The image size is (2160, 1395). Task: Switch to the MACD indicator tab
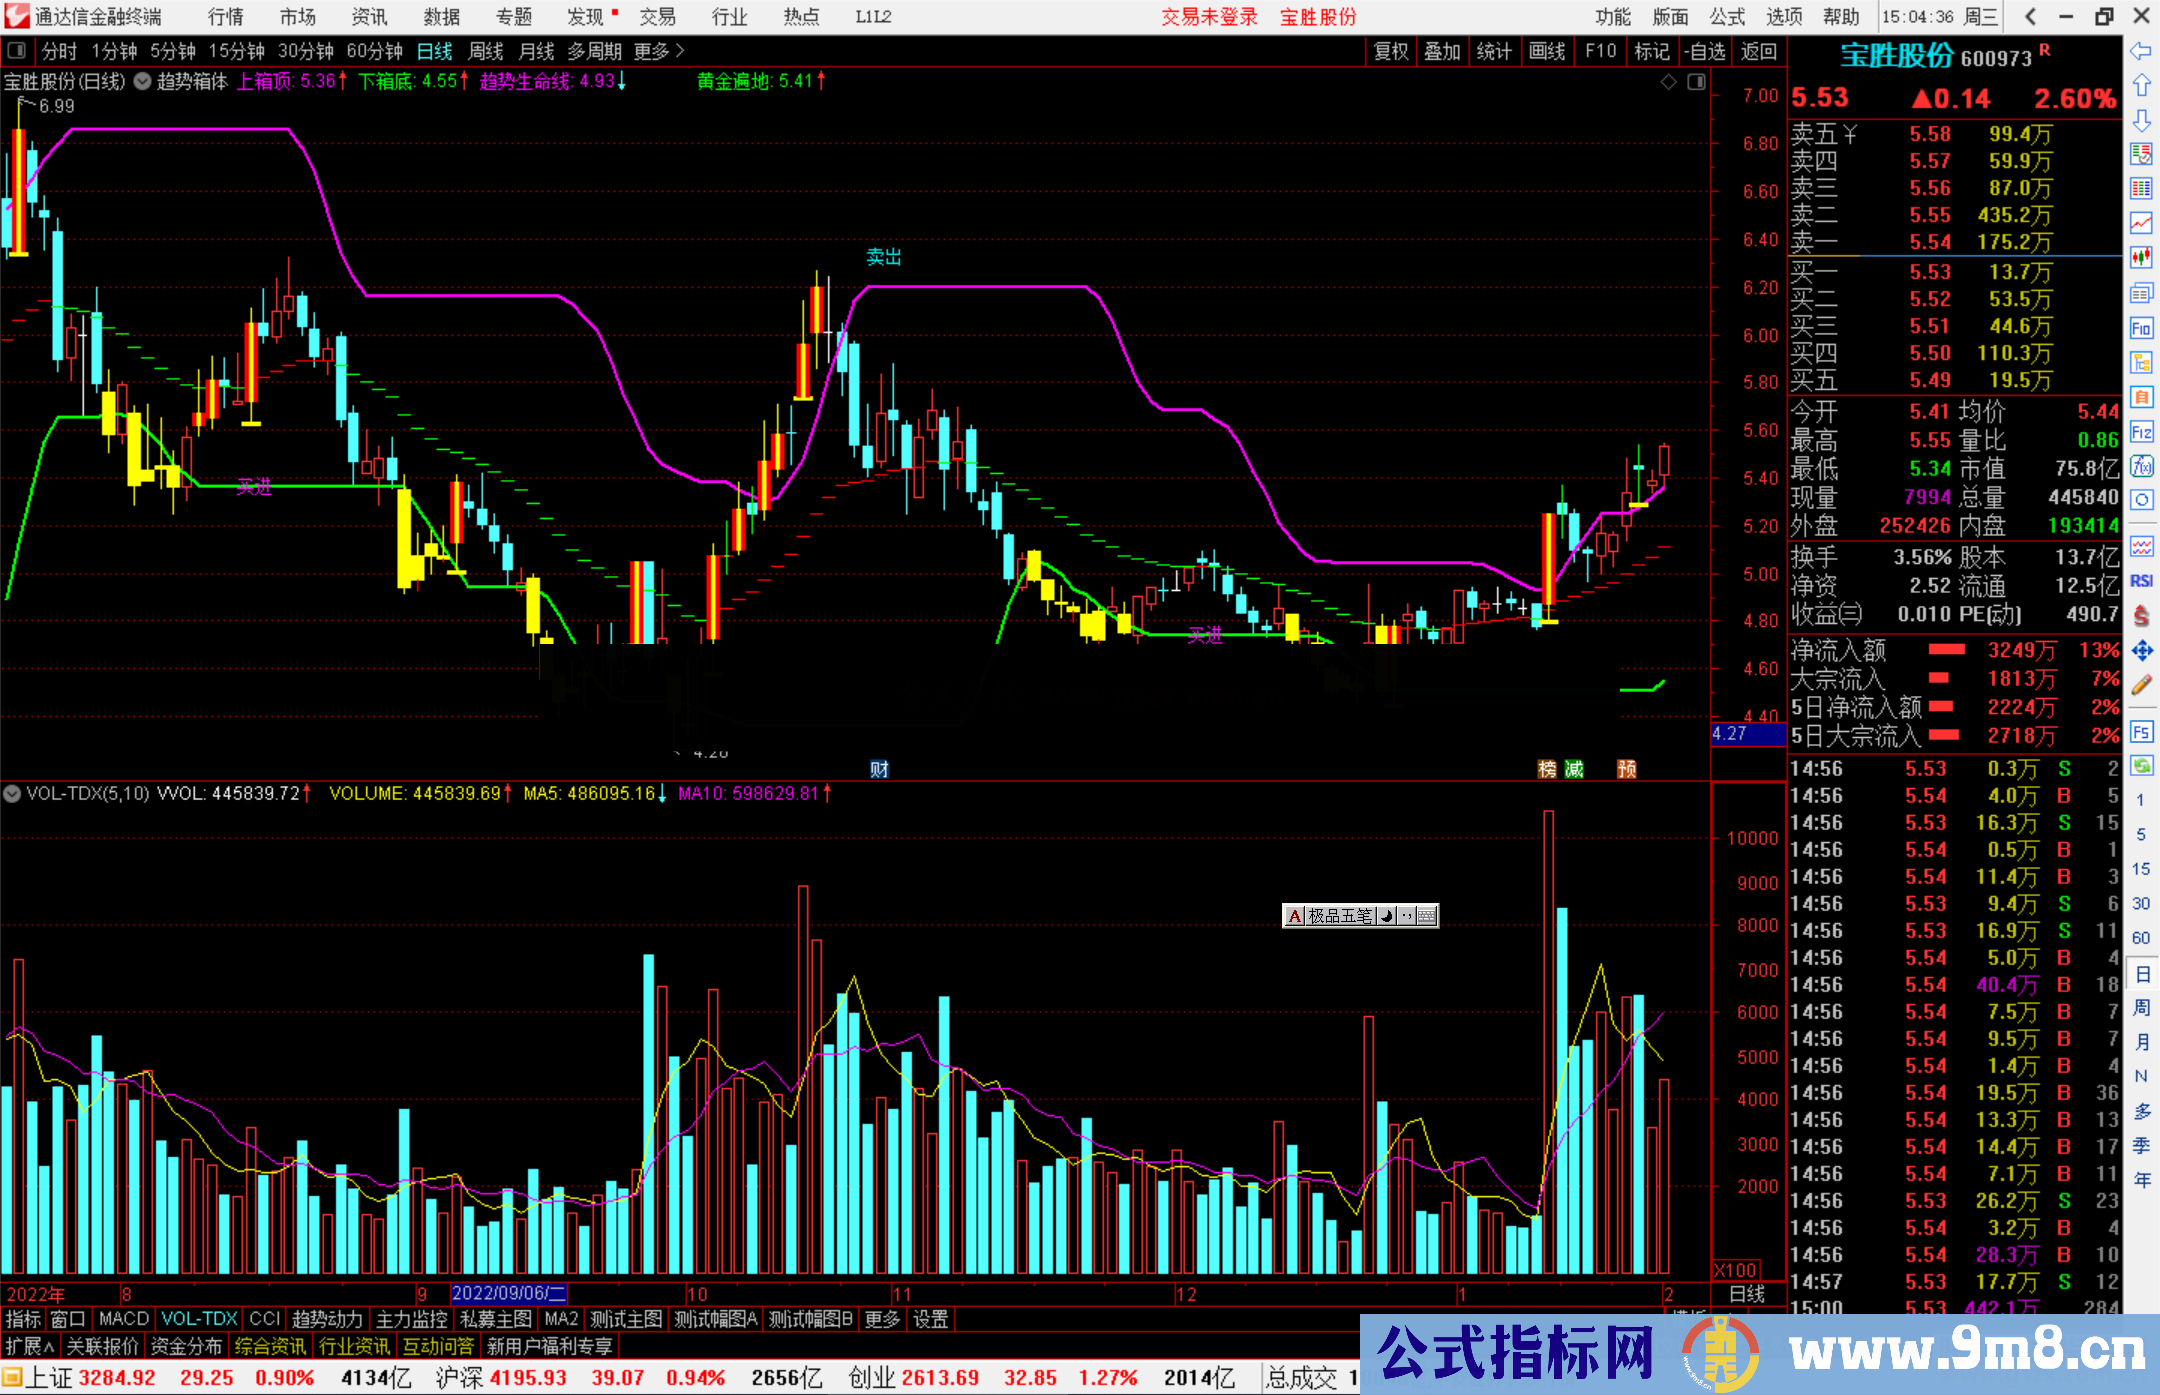[124, 1319]
